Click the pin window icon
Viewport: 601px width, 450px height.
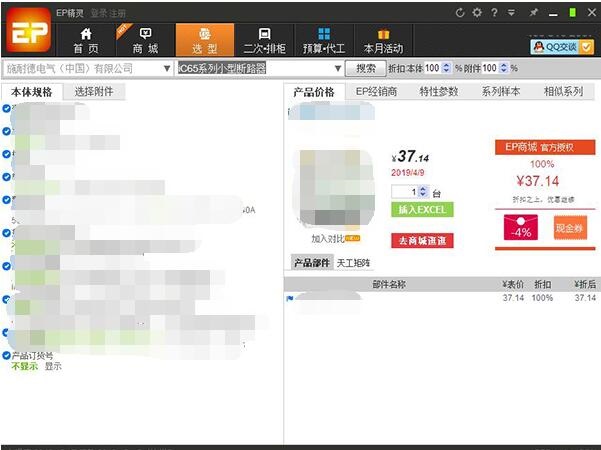click(533, 13)
